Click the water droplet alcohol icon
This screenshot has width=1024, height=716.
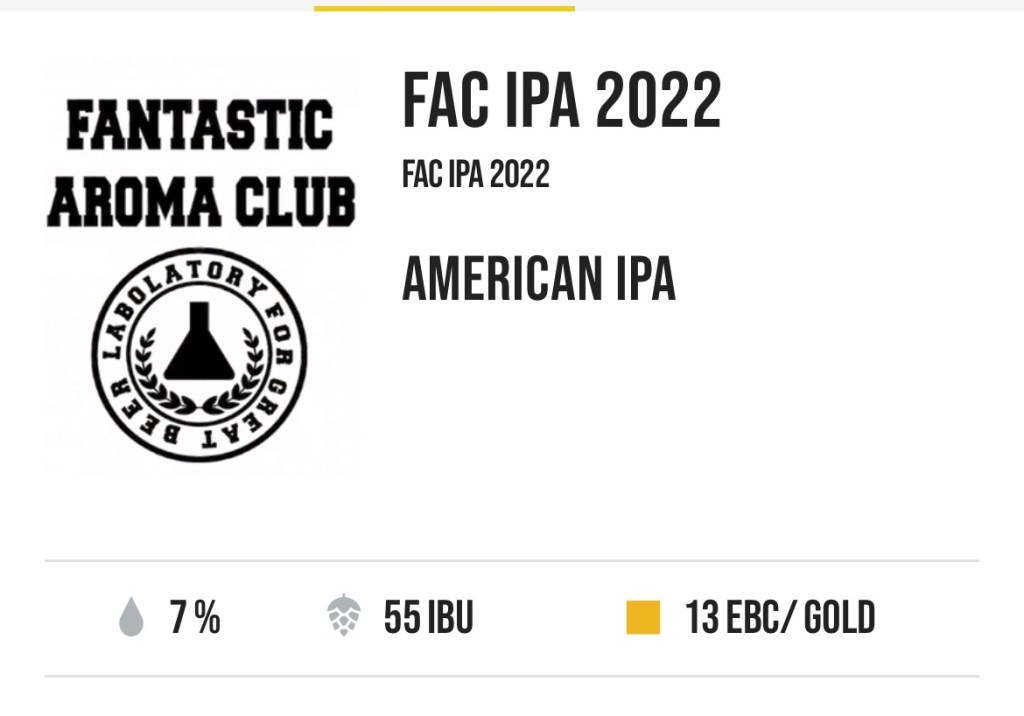(x=131, y=619)
